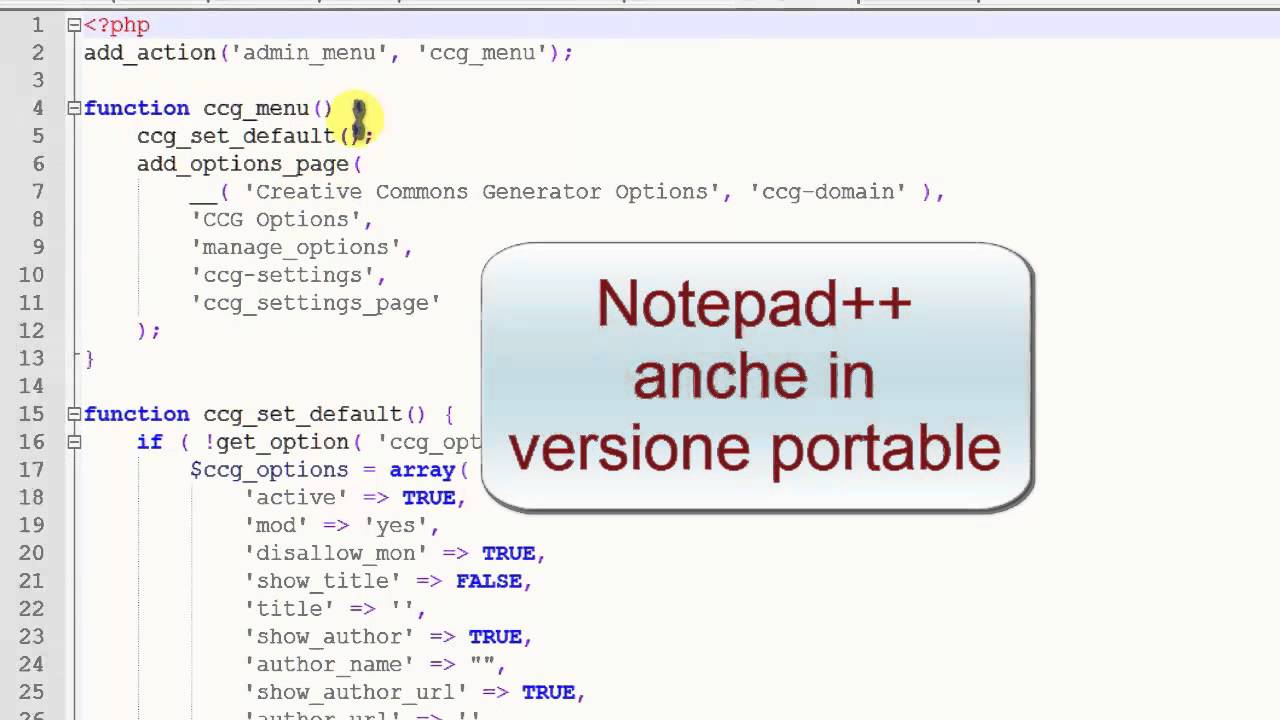
Task: Click the ccg_set_default function name on line 15
Action: click(303, 414)
